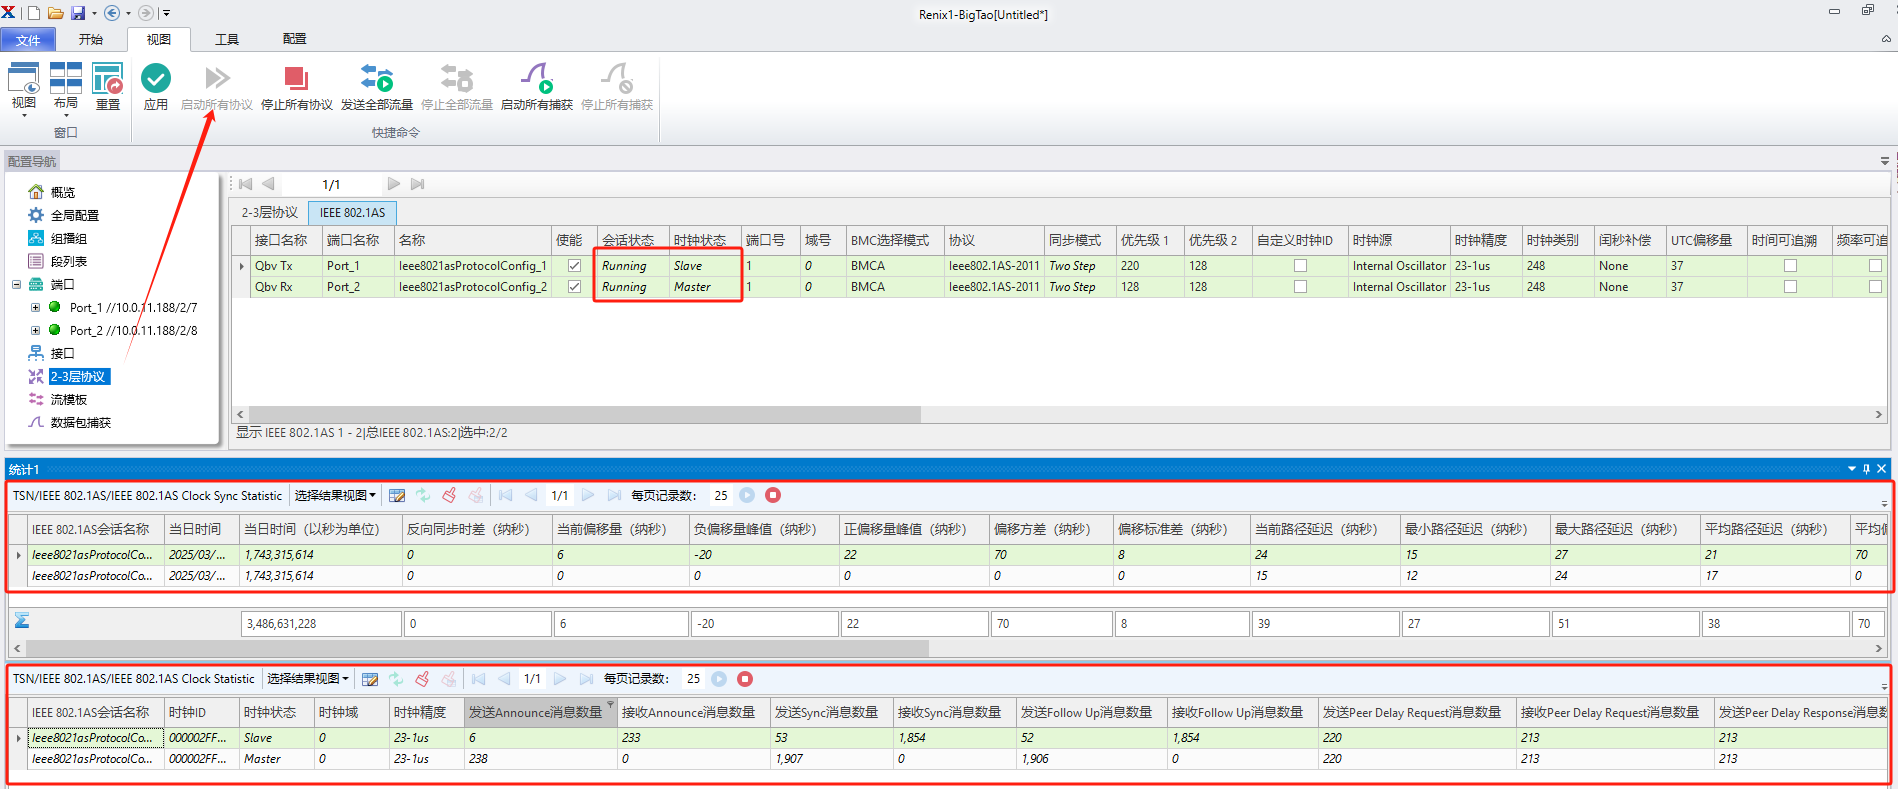1898x789 pixels.
Task: Toggle 自定义时钟ID checkbox for Qbv Rx row
Action: [1300, 287]
